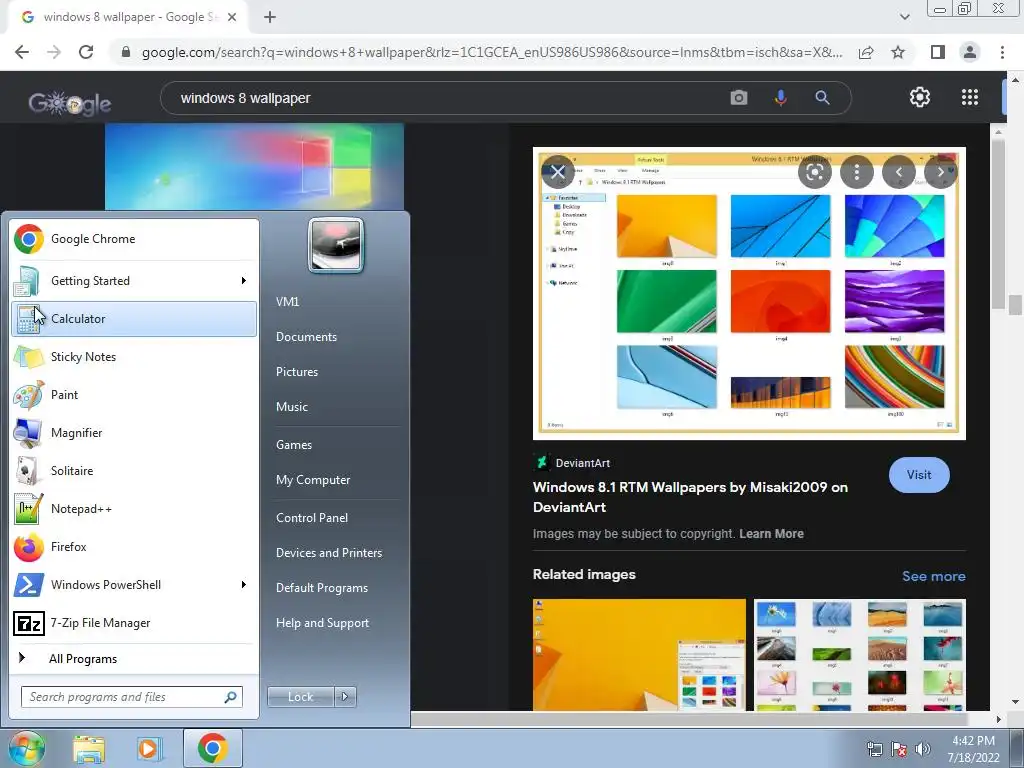Expand Windows PowerShell submenu arrow
Viewport: 1024px width, 768px height.
tap(244, 584)
